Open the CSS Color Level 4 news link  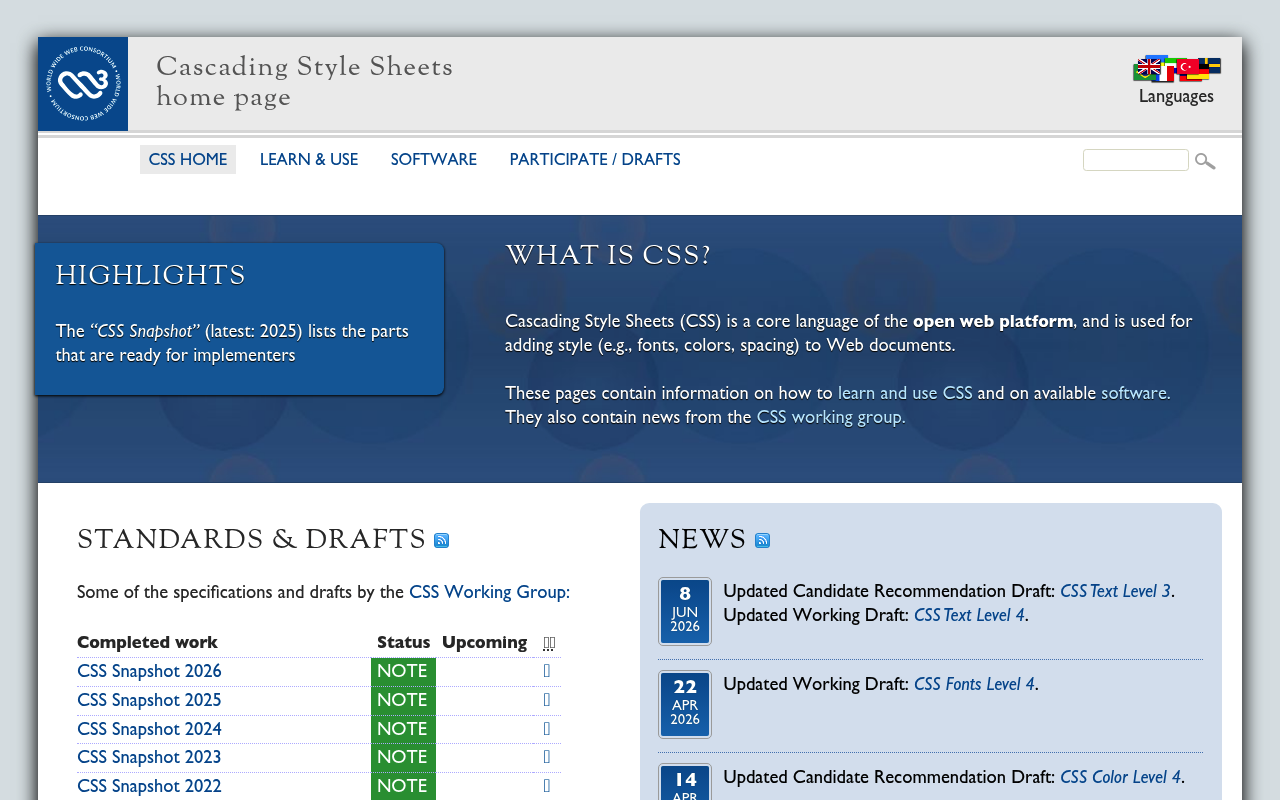pyautogui.click(x=1120, y=777)
